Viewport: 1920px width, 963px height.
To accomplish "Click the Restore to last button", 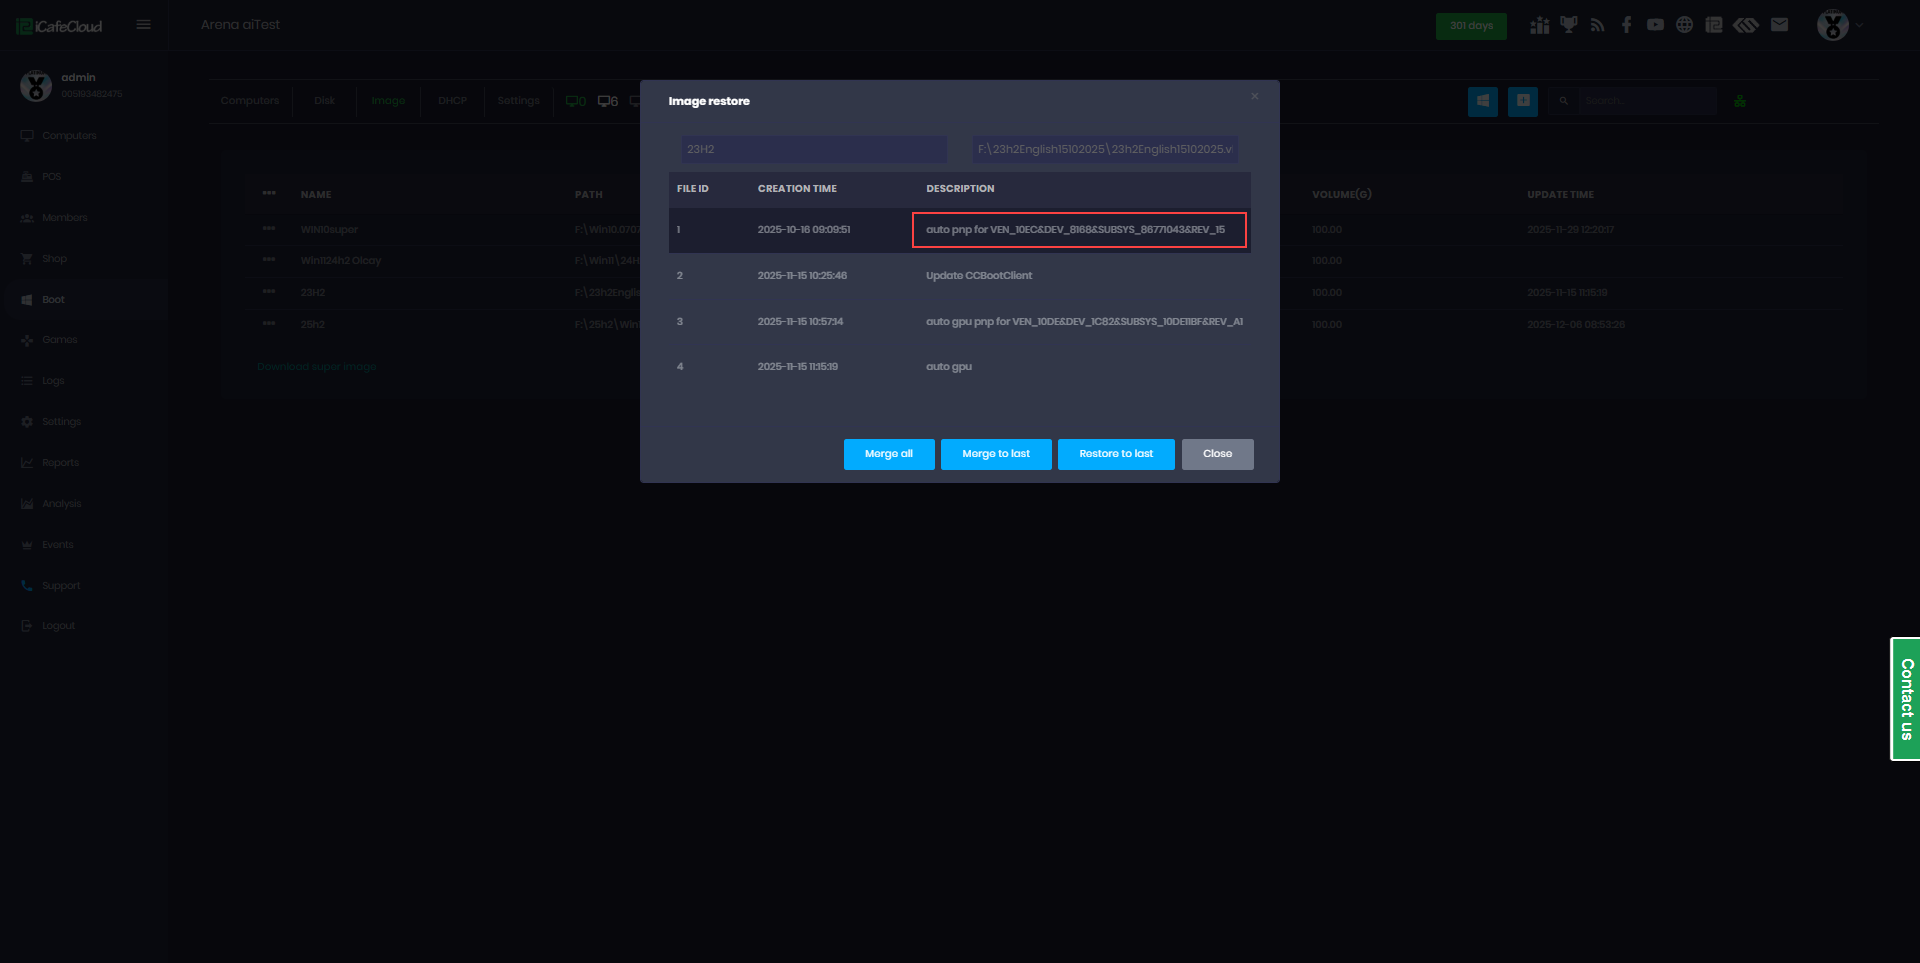I will (x=1115, y=454).
